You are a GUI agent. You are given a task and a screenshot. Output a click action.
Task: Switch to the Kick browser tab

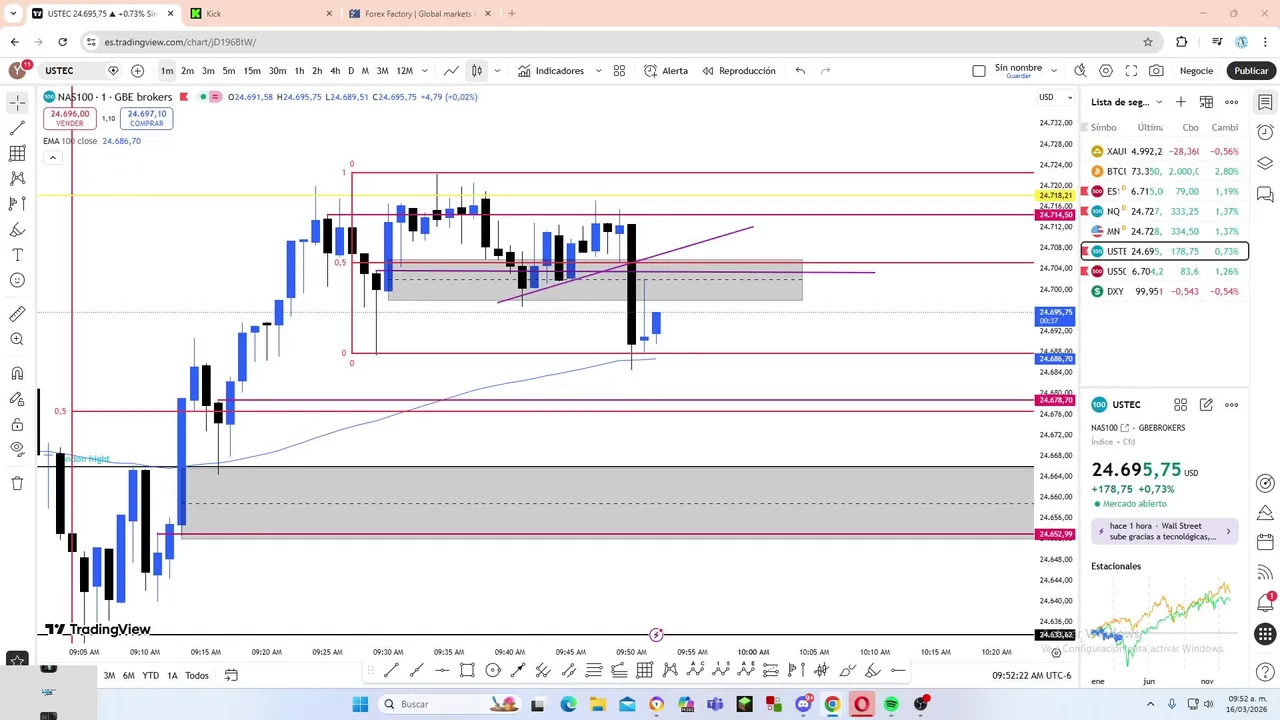(260, 14)
